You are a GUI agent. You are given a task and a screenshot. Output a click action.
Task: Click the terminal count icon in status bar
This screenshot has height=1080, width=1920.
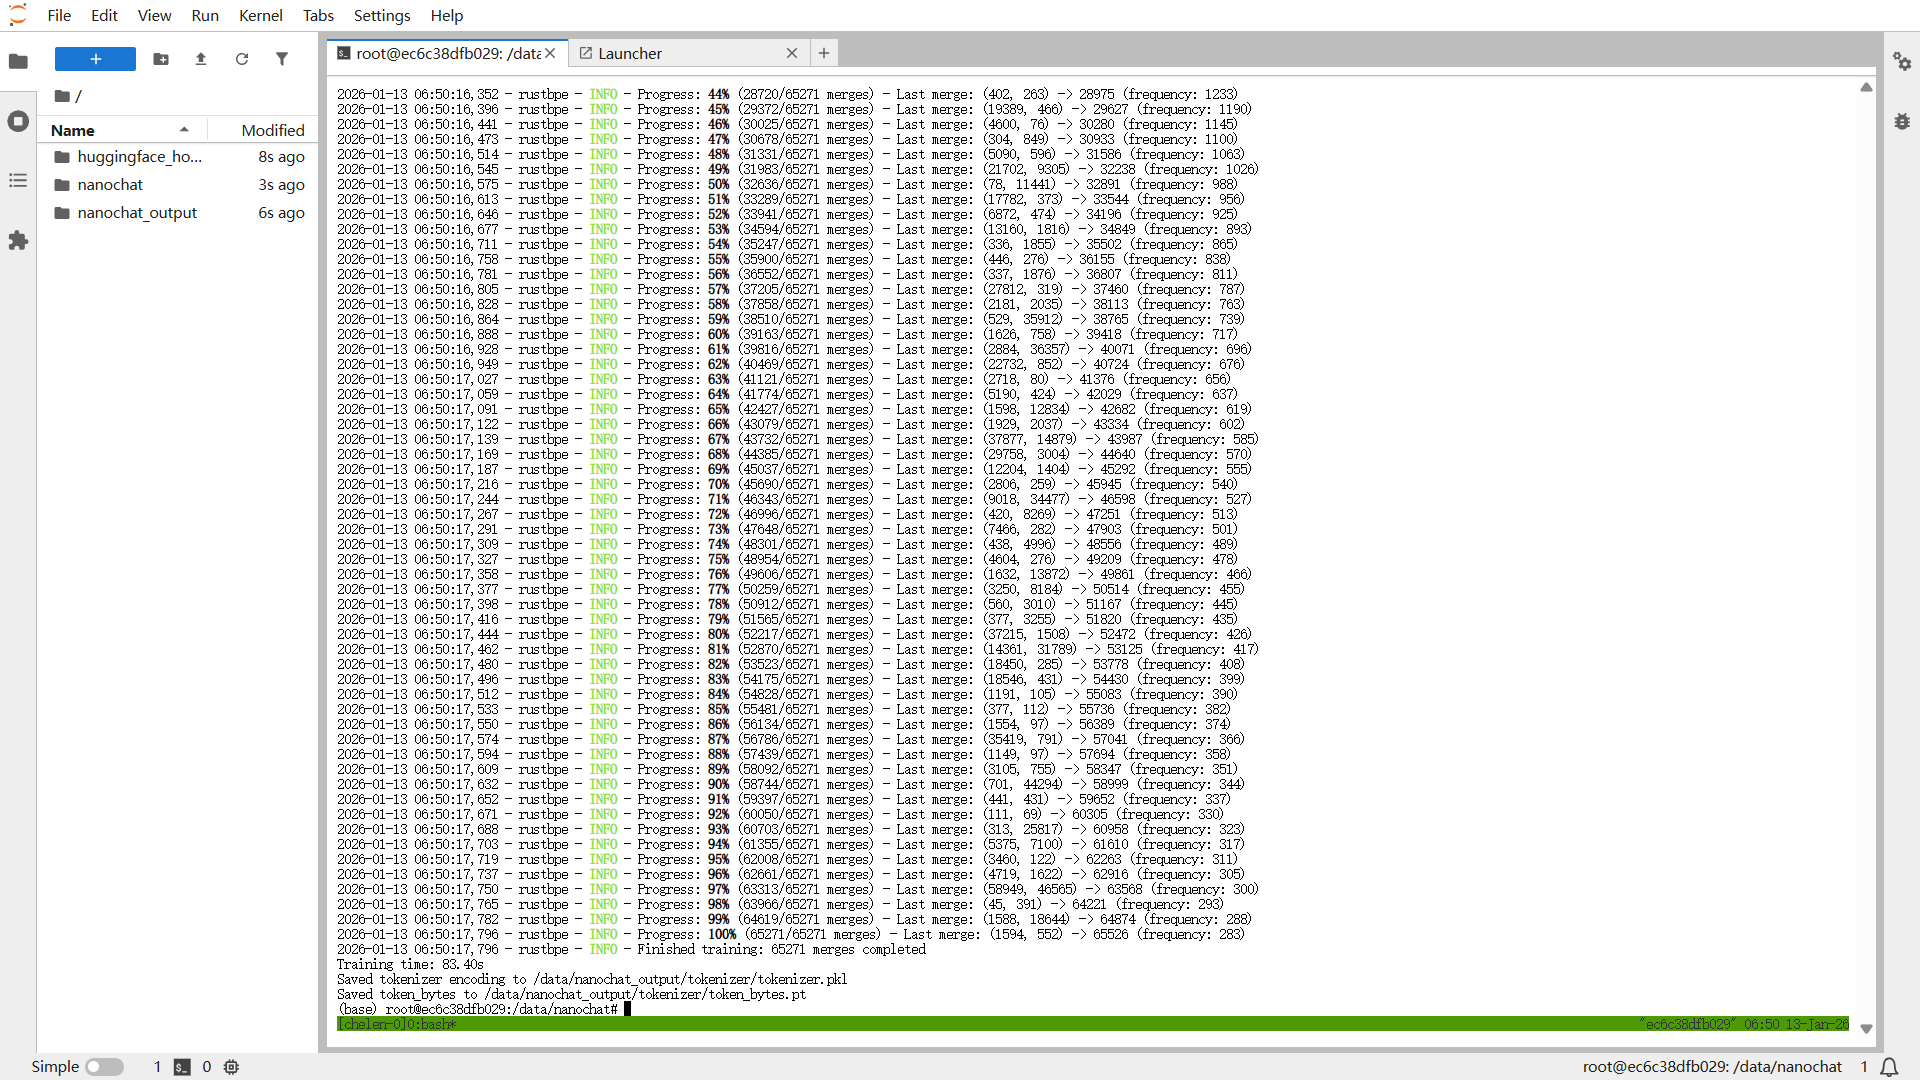pos(182,1067)
